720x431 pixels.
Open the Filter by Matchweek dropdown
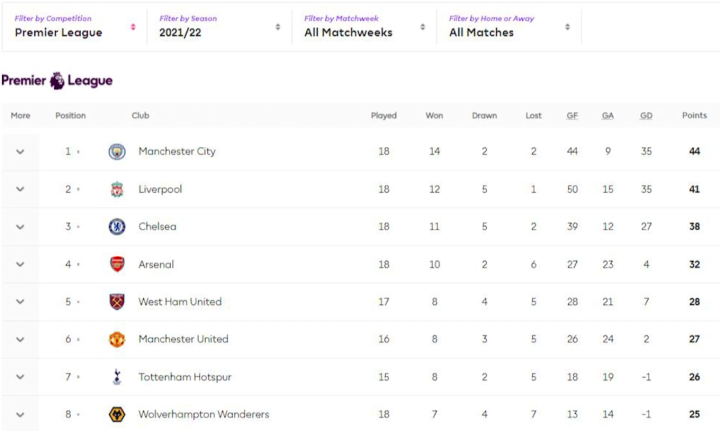[x=365, y=27]
